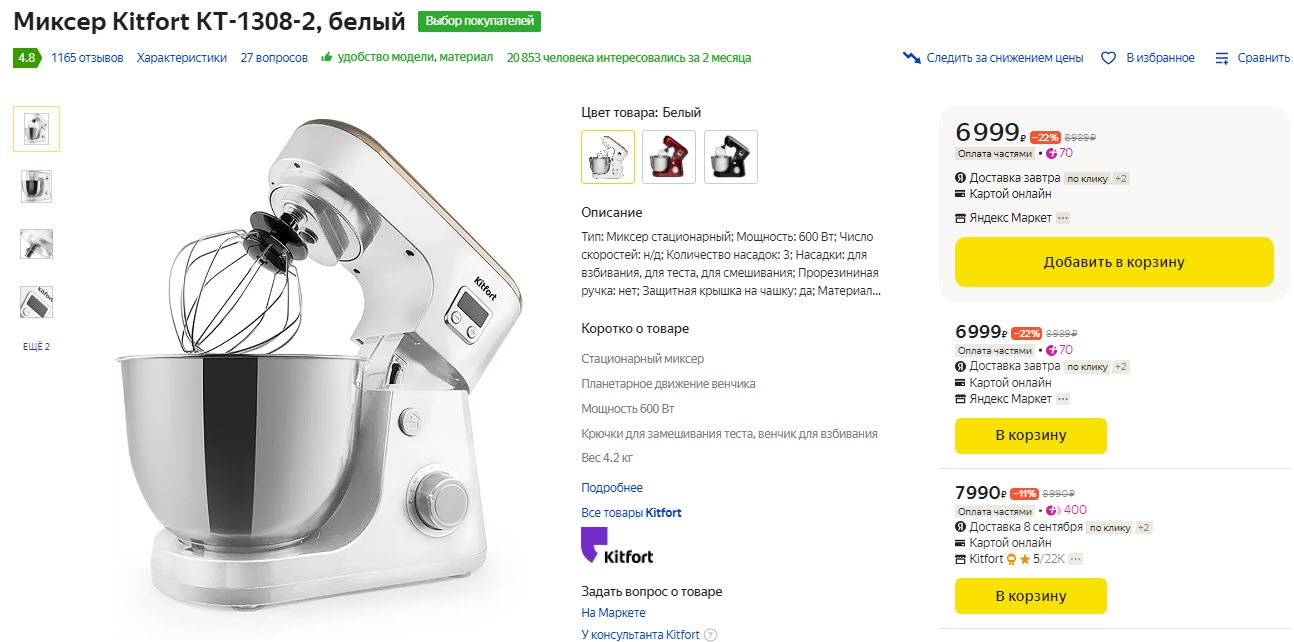1294x642 pixels.
Task: Click the Kitfort brand logo
Action: (x=617, y=547)
